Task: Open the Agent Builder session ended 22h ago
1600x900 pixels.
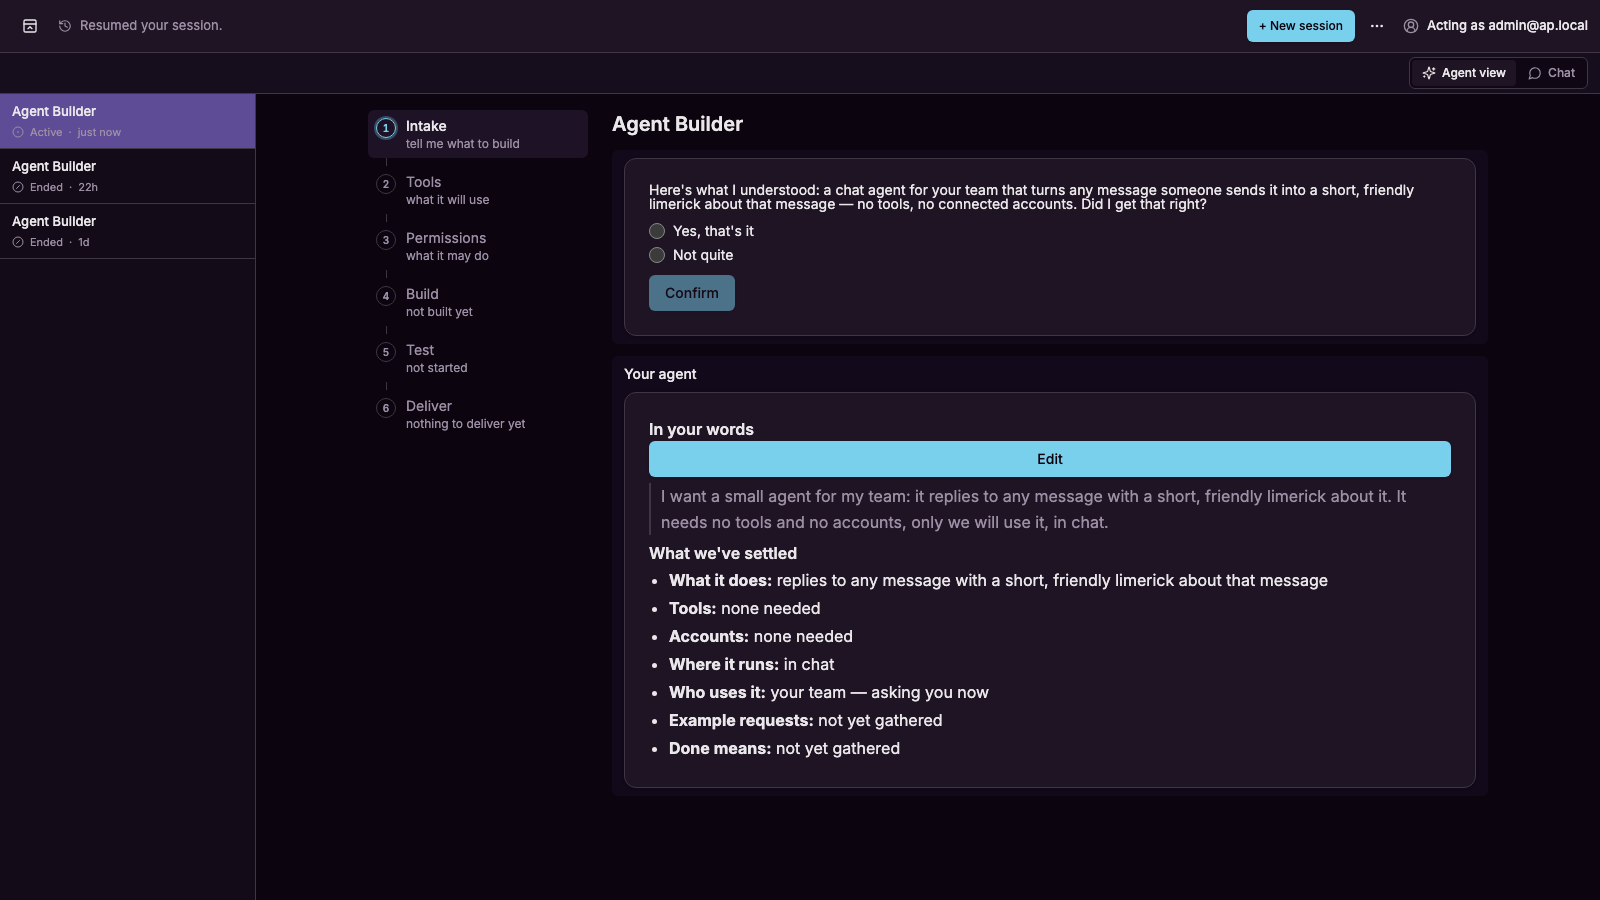Action: coord(127,176)
